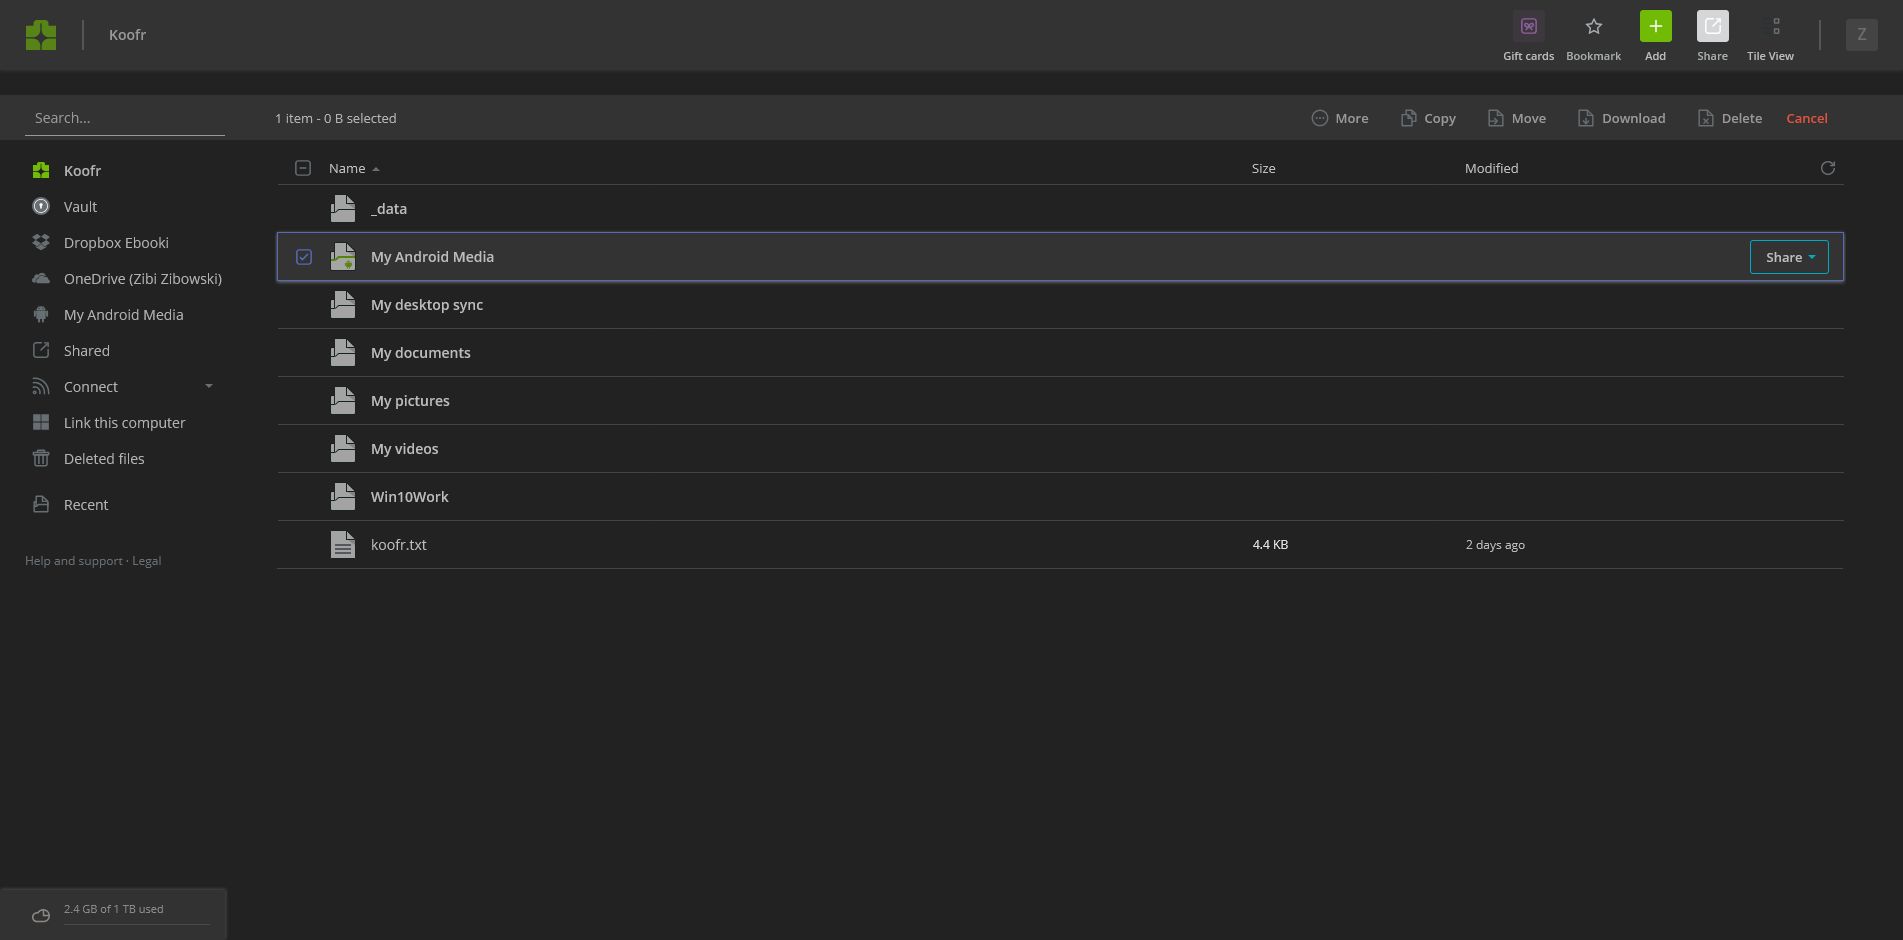Click the green Add plus button
Viewport: 1903px width, 940px height.
(x=1655, y=26)
